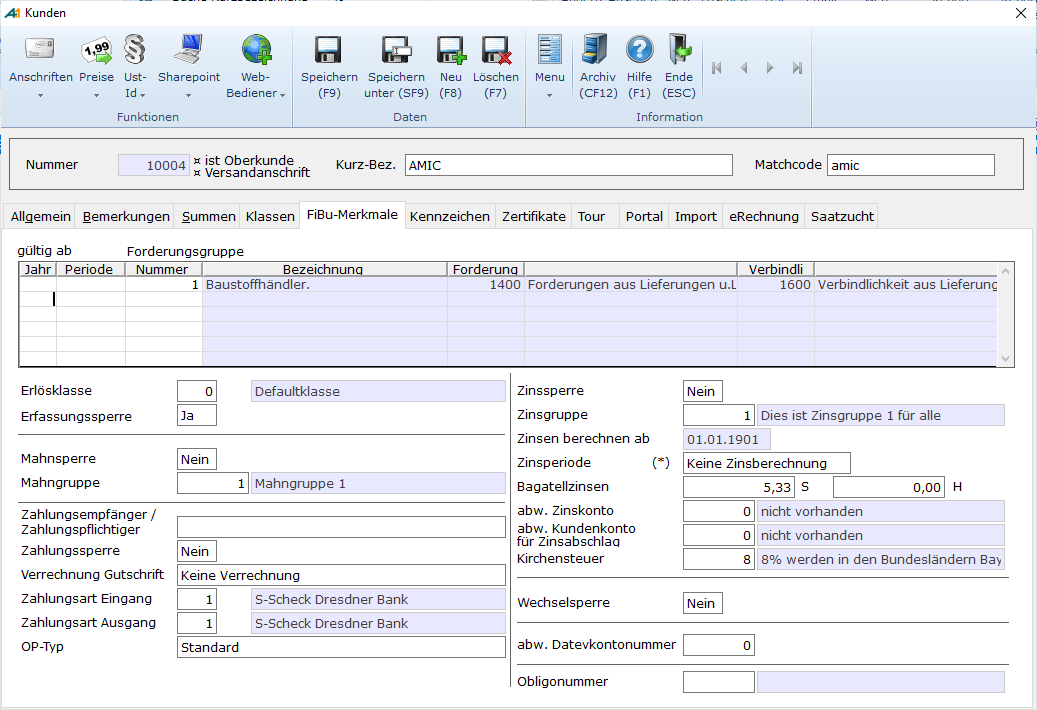Expand the Web-Bediener dropdown arrow

tap(282, 95)
